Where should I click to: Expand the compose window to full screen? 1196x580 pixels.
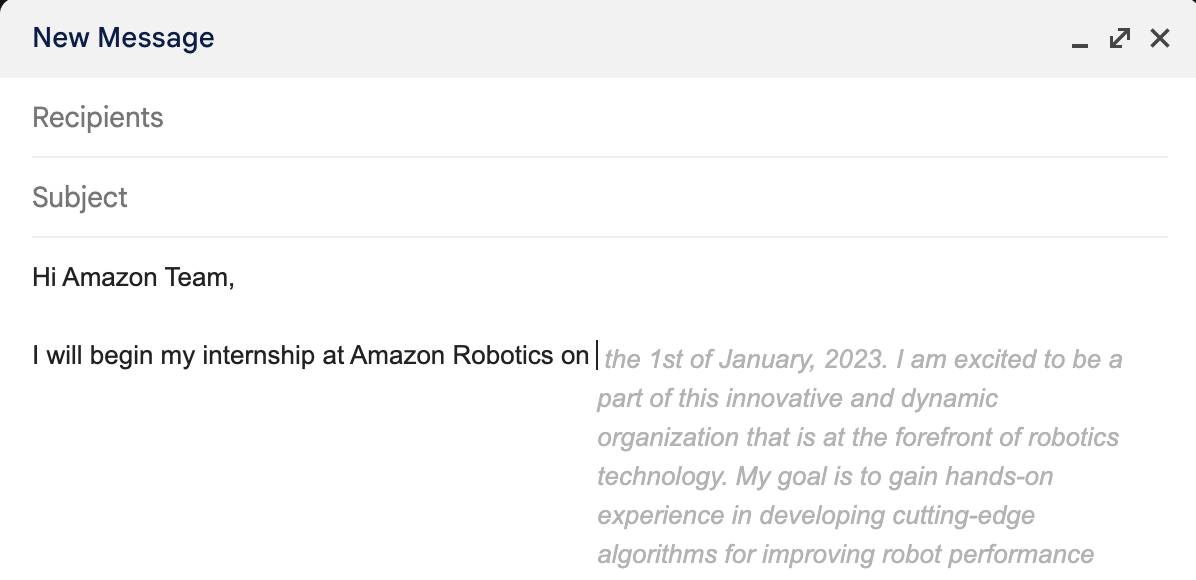point(1118,38)
